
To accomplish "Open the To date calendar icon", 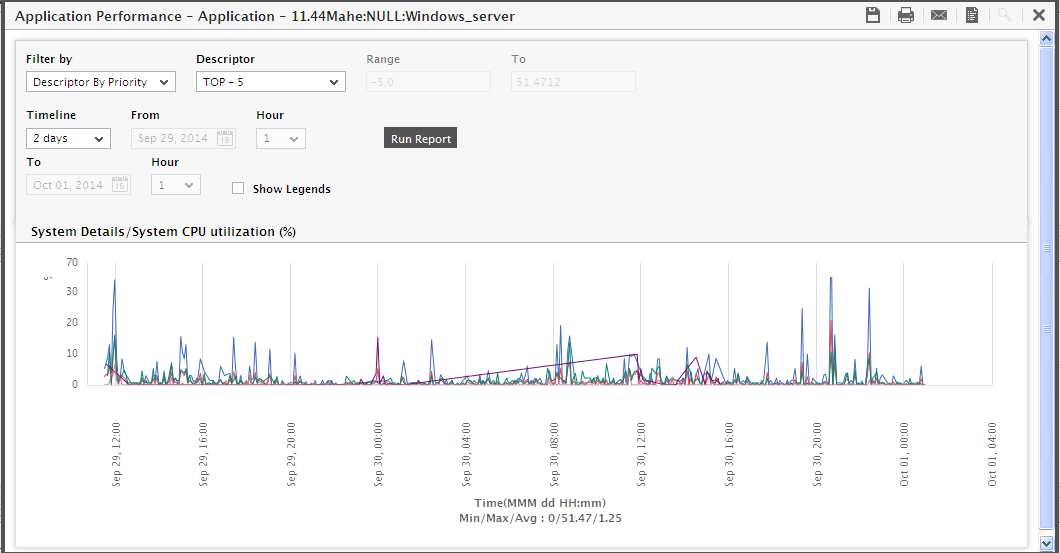I will point(120,185).
